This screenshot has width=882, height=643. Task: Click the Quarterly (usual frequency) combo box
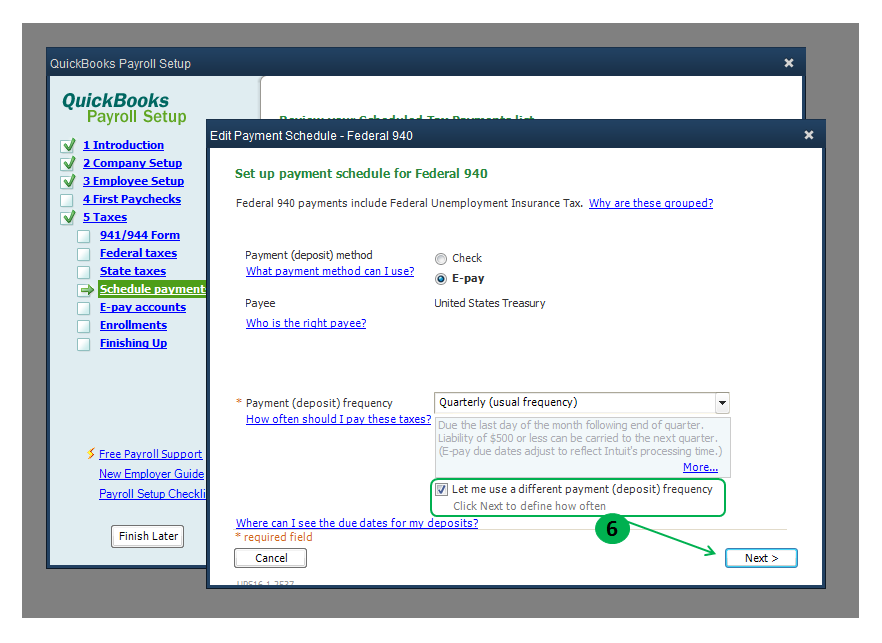582,403
